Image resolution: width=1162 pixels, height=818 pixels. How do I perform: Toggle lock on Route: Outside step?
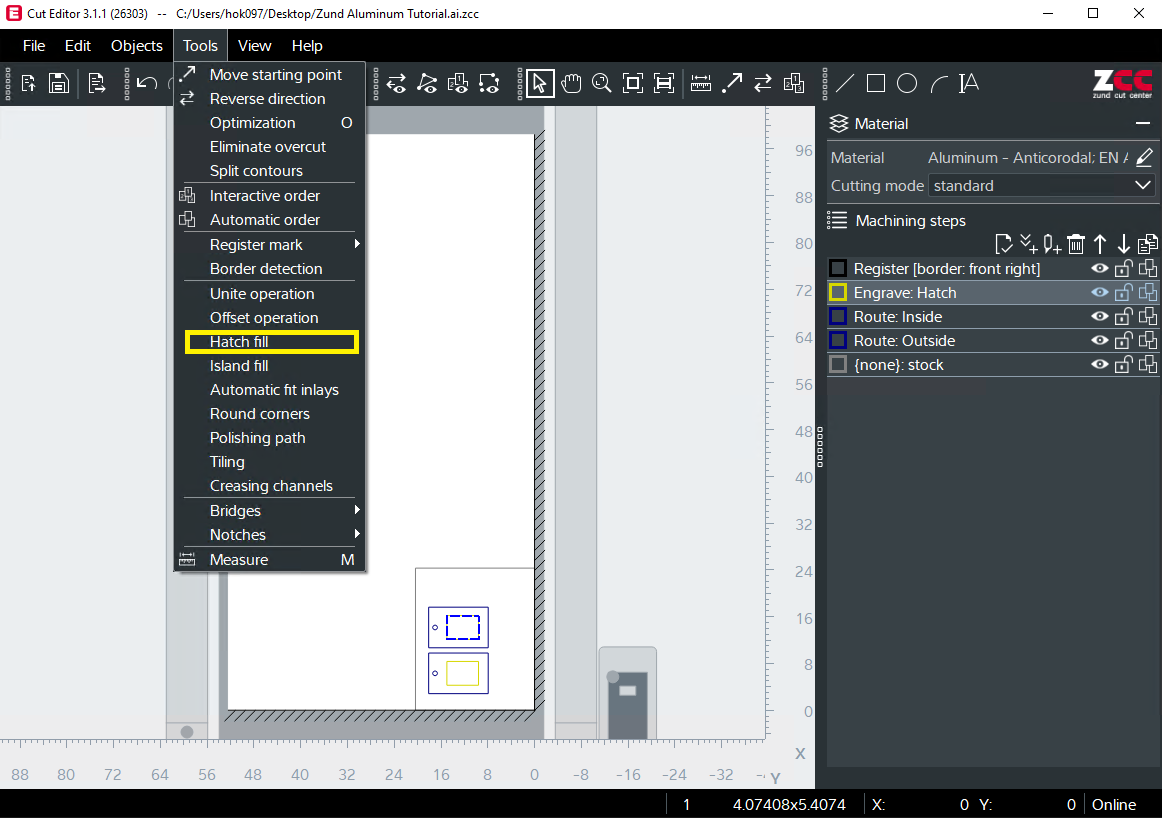pos(1124,341)
